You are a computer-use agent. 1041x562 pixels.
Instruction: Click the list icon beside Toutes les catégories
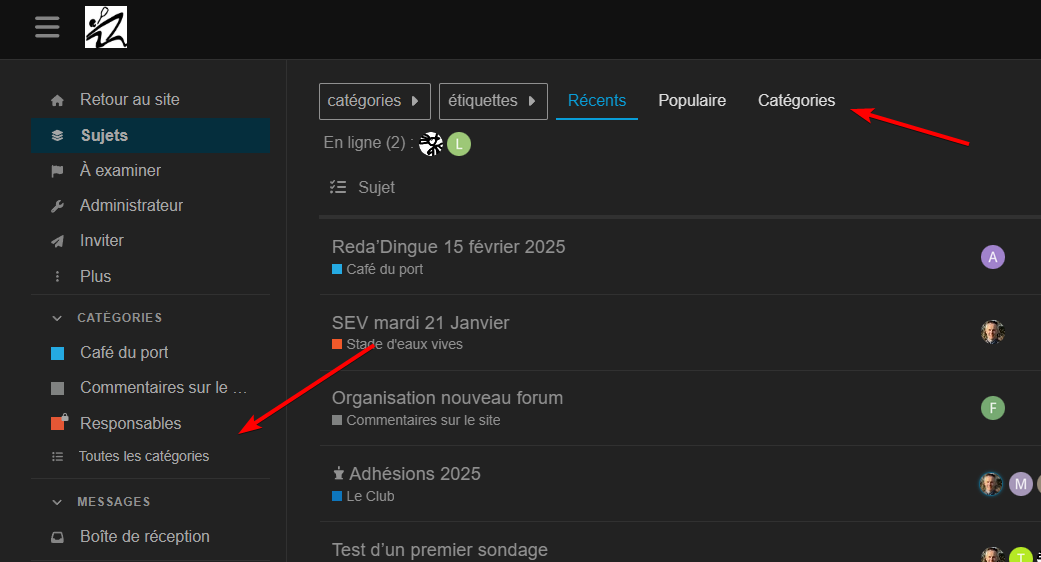pos(57,457)
